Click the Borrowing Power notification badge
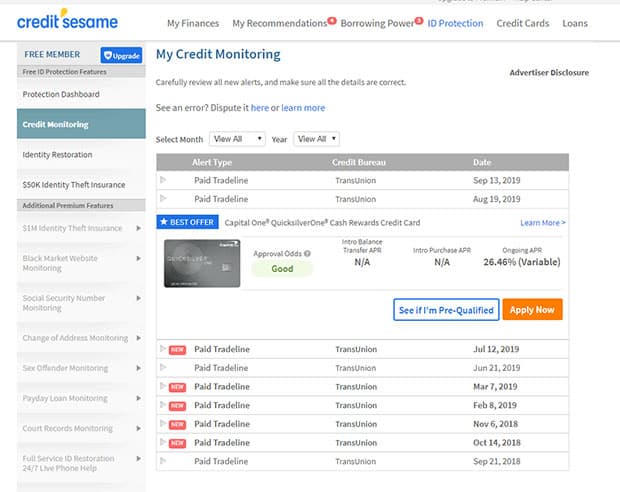Viewport: 620px width, 492px height. click(419, 20)
